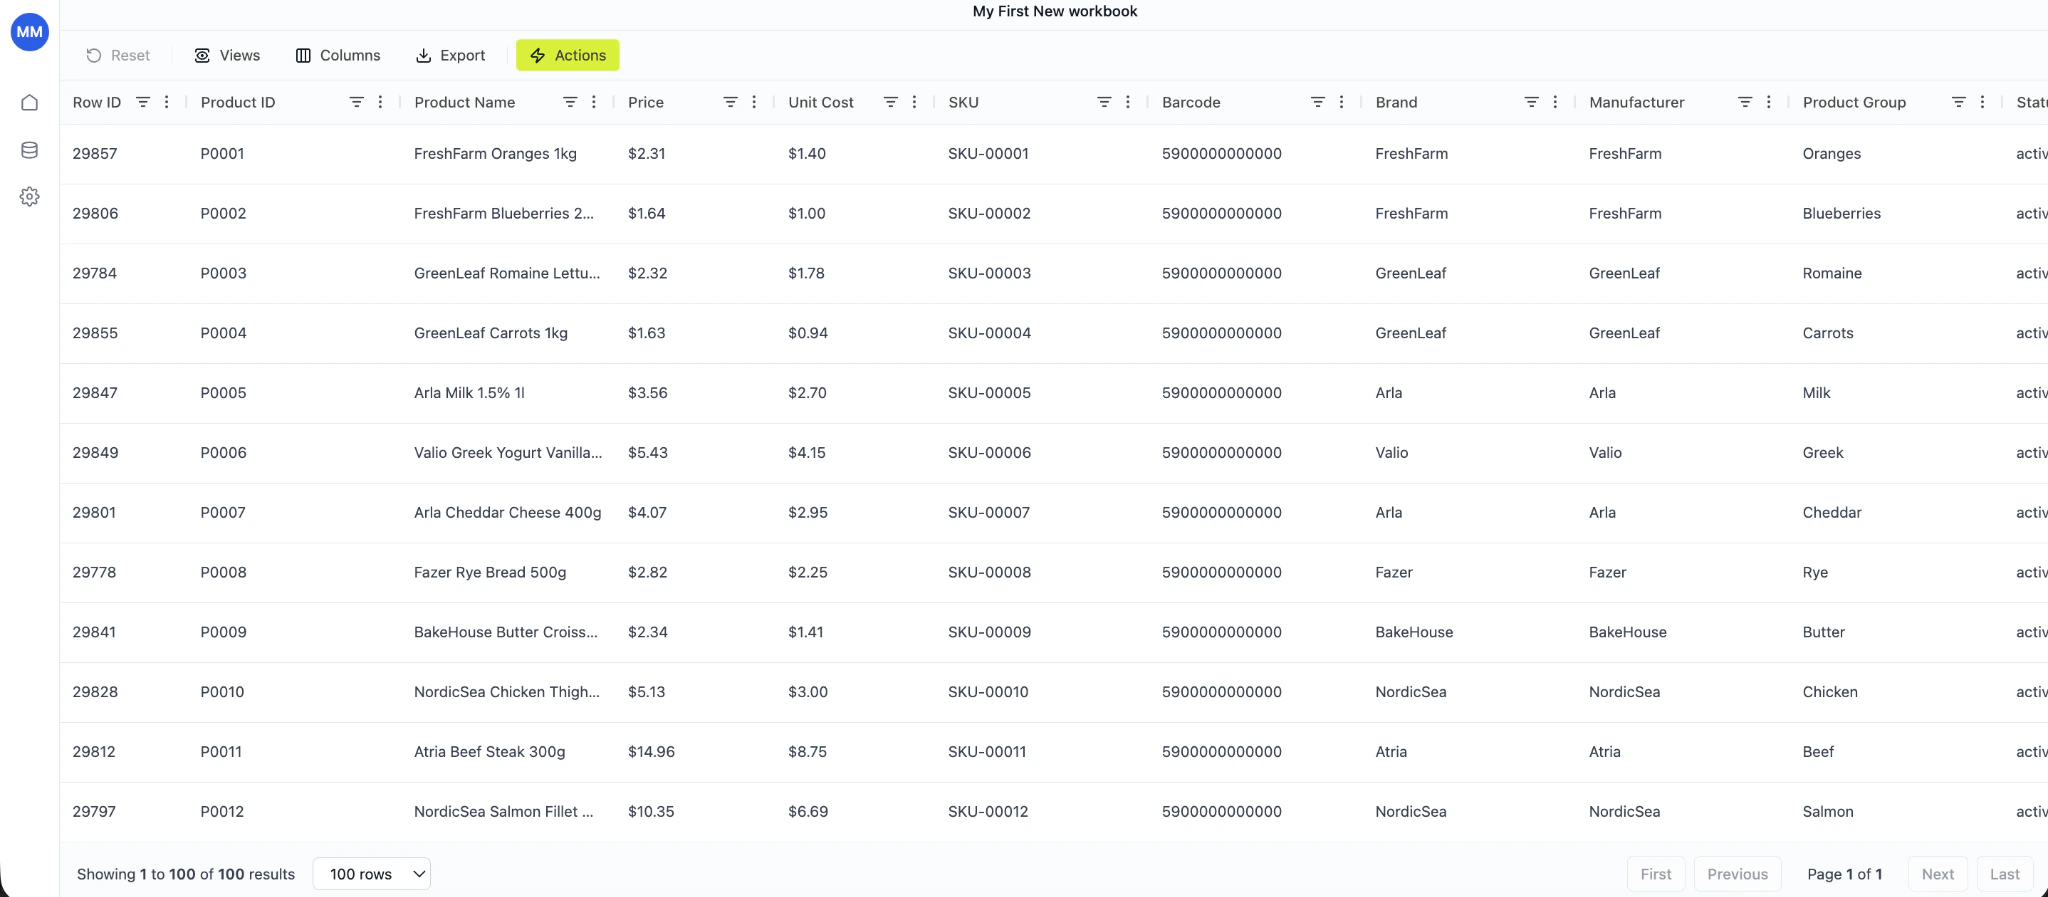Click My First New workbook title
The image size is (2048, 897).
pyautogui.click(x=1055, y=11)
